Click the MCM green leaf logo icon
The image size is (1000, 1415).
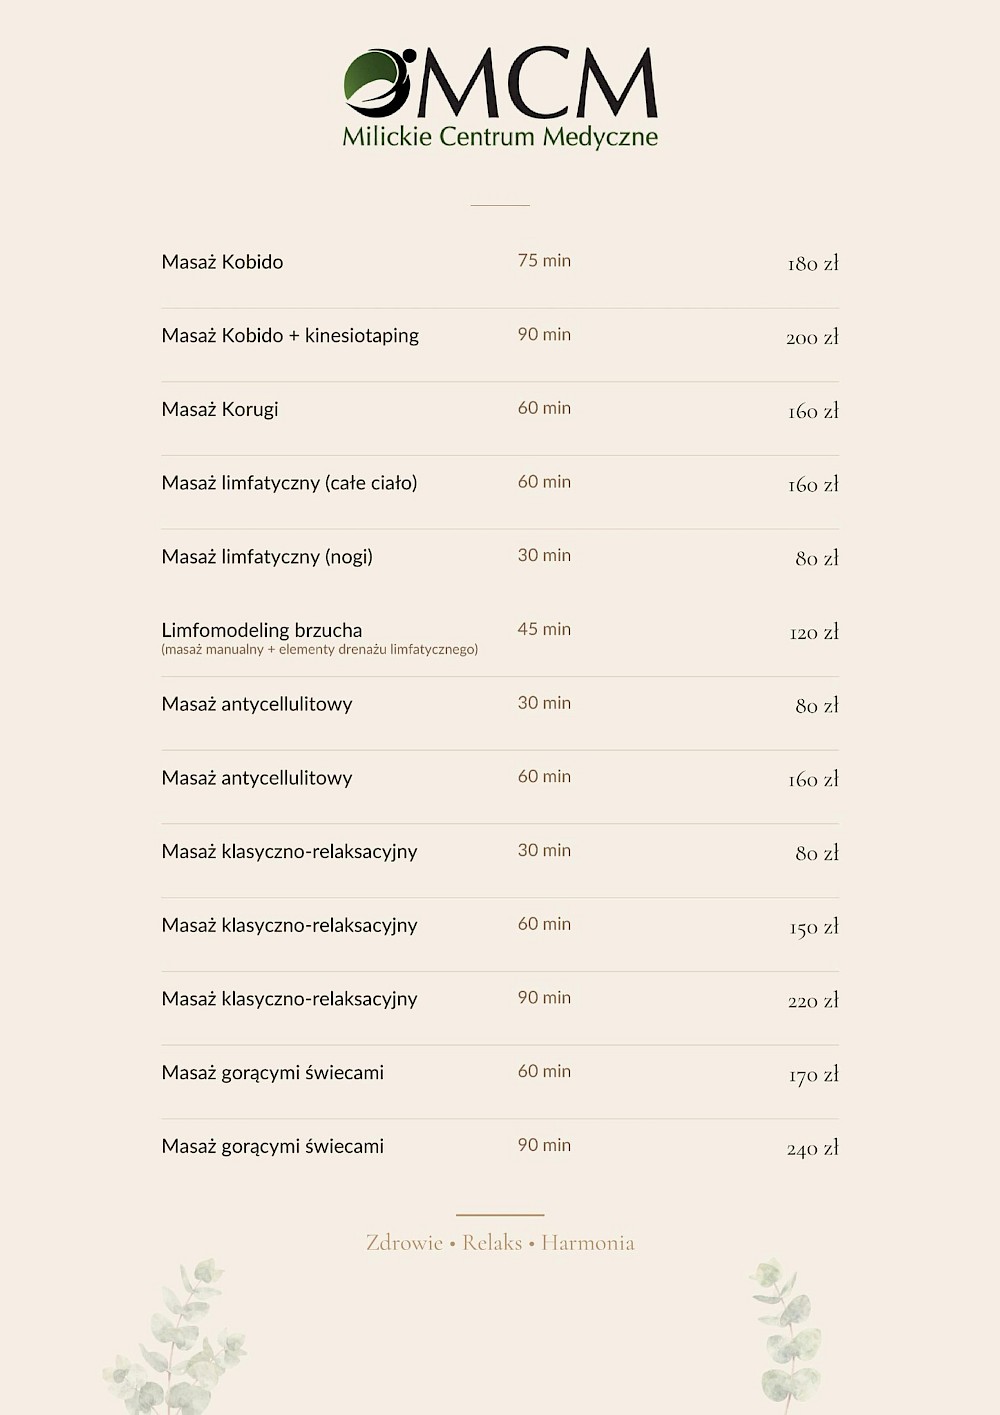point(378,81)
